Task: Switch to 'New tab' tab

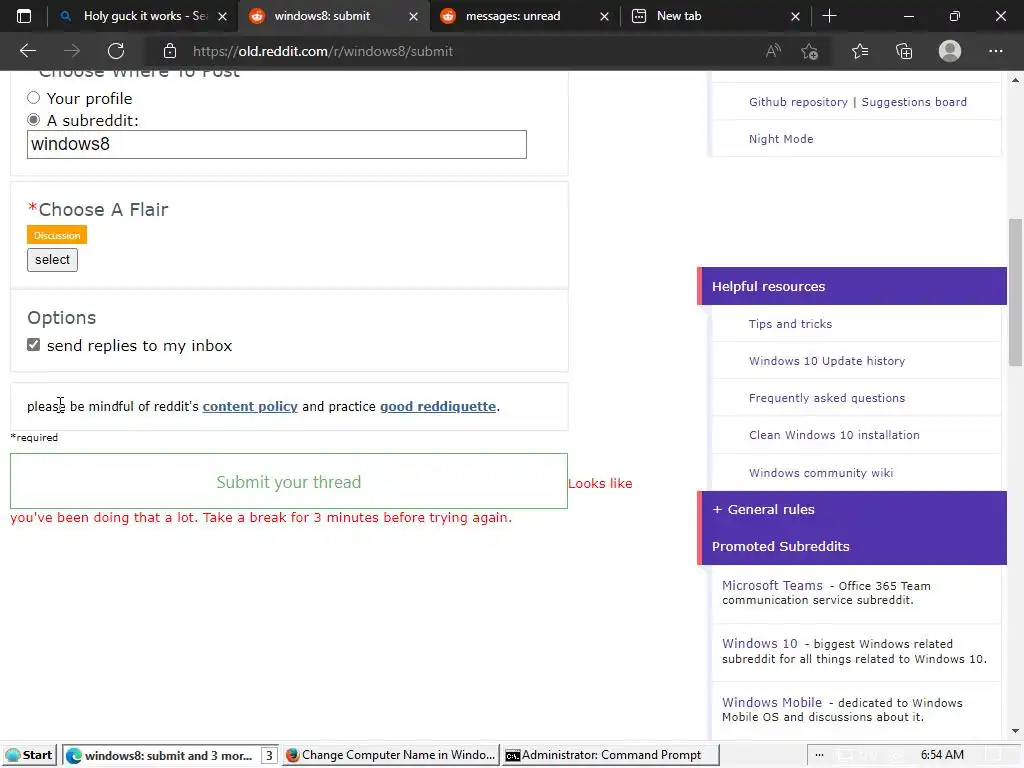Action: pos(679,16)
